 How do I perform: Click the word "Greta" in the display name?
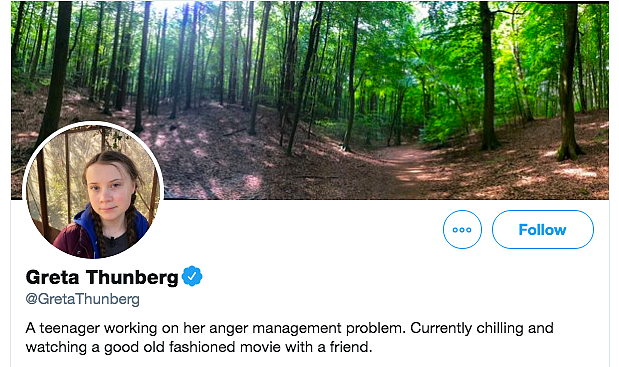coord(53,277)
